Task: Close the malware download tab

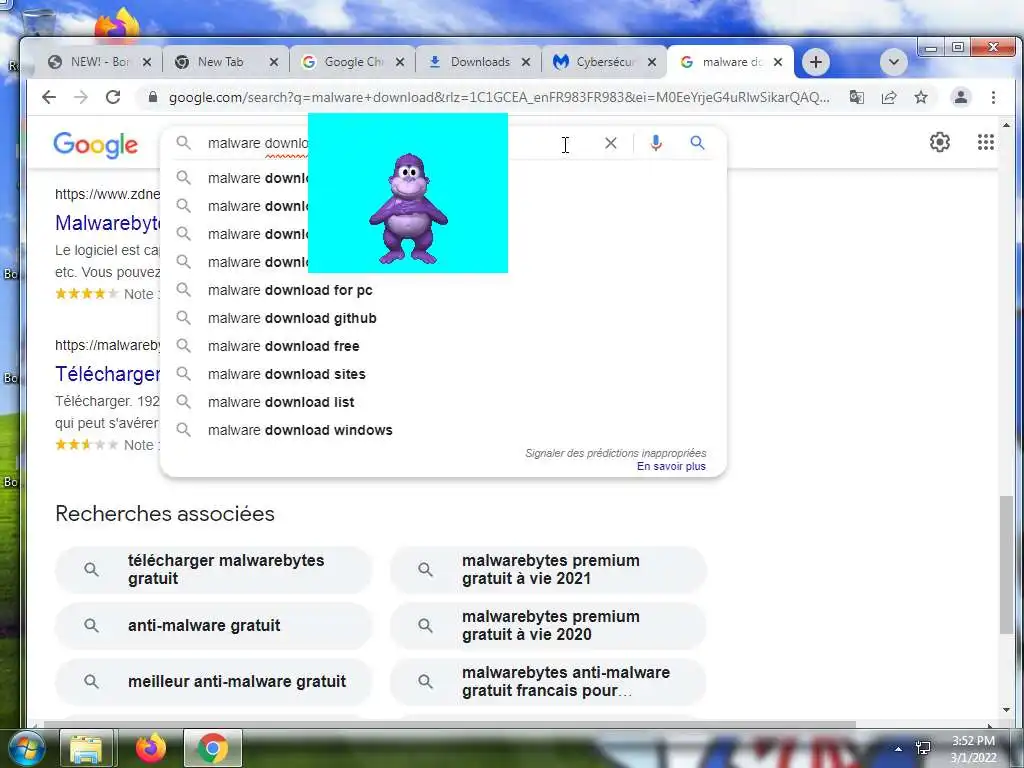Action: 778,62
